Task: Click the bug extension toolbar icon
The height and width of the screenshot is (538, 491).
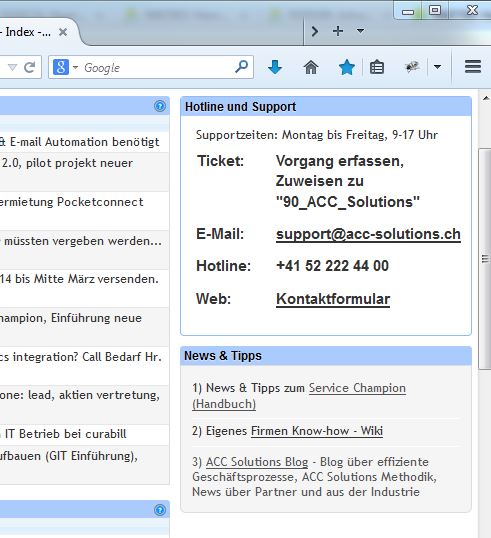Action: (x=412, y=67)
